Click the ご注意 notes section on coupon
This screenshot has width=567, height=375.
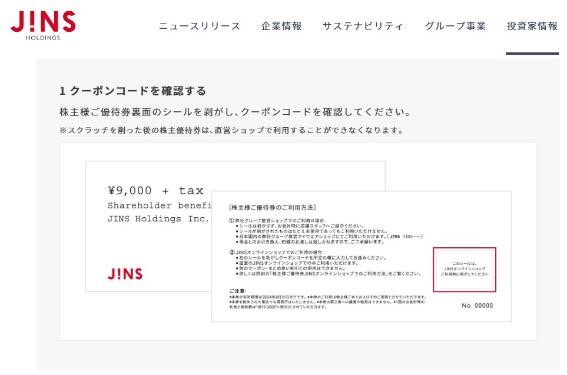coord(328,299)
